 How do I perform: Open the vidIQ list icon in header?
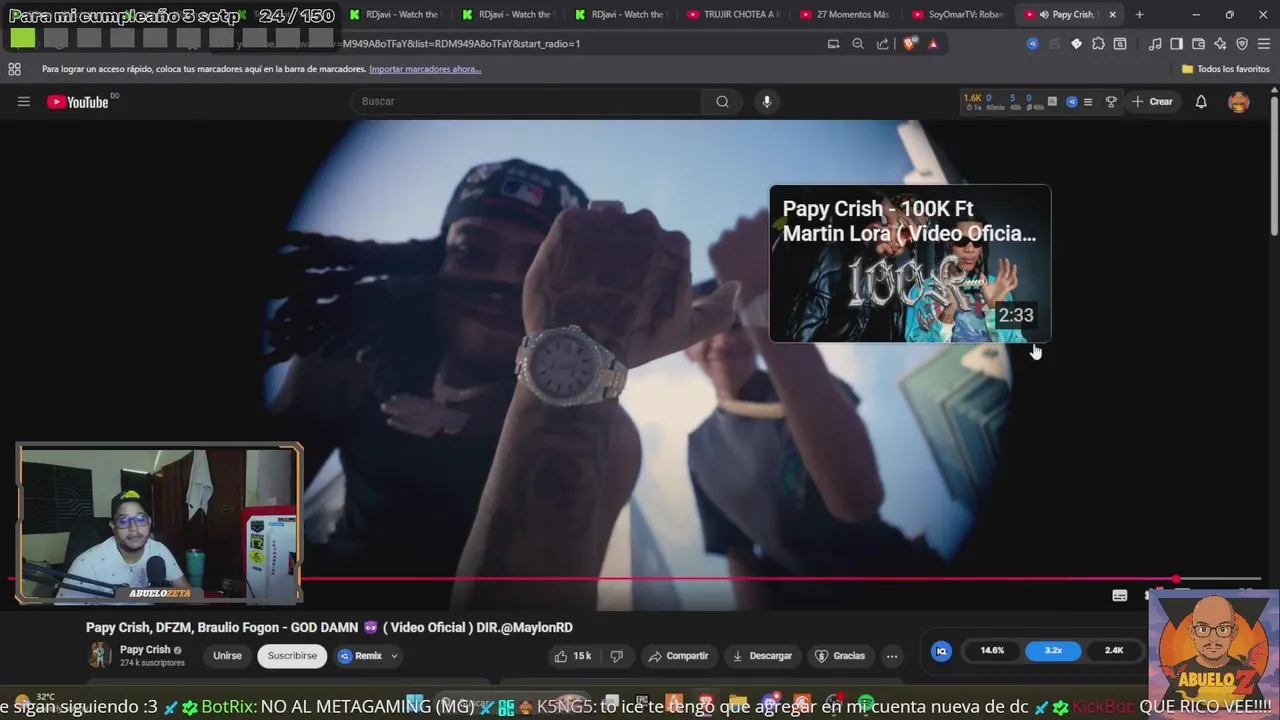pyautogui.click(x=1088, y=101)
